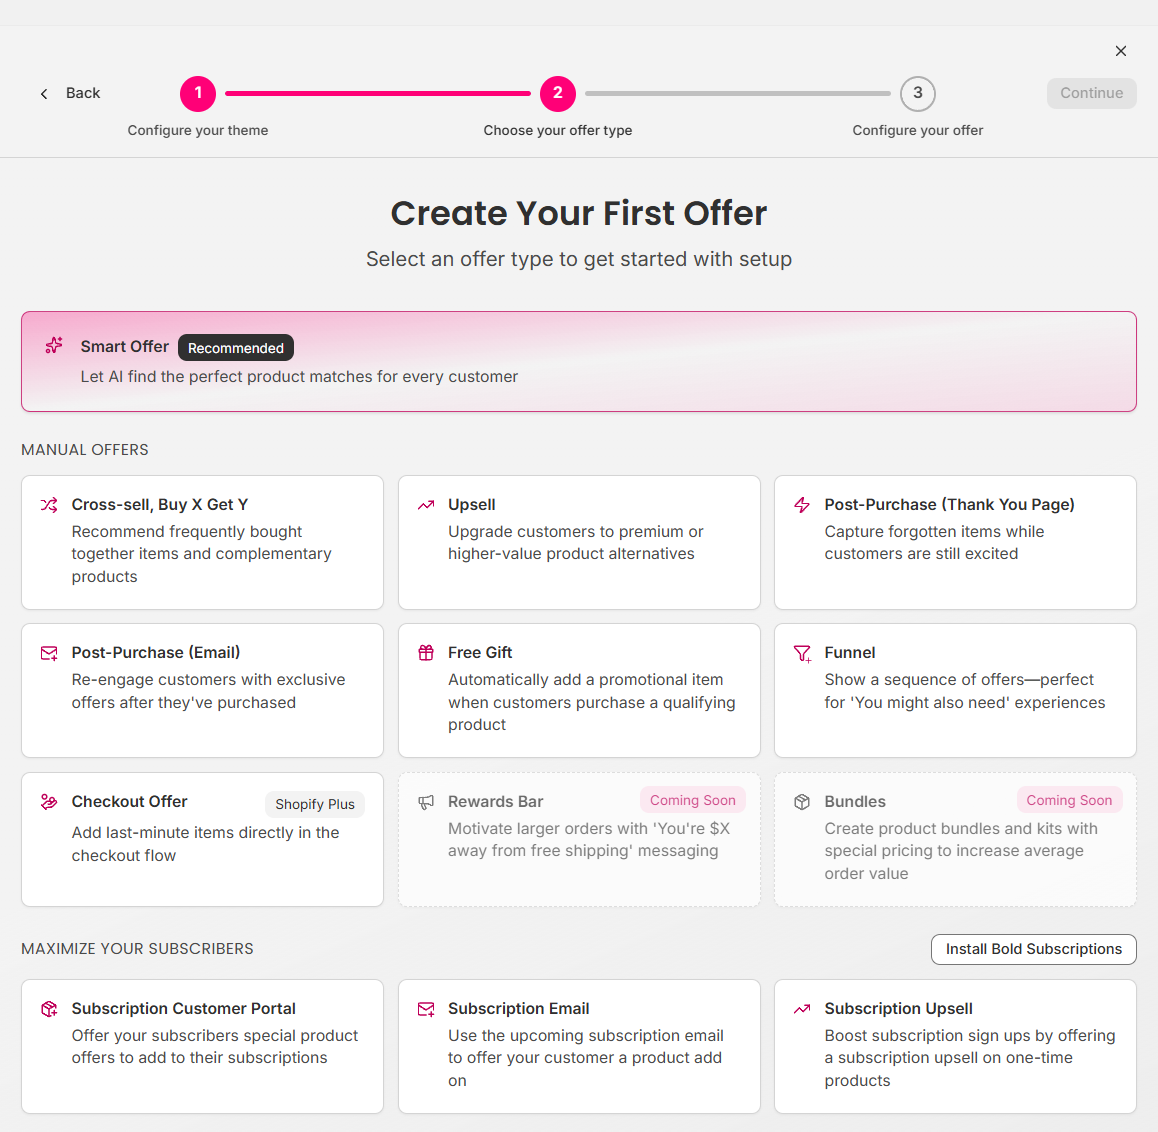The height and width of the screenshot is (1132, 1158).
Task: Select Post-Purchase (Email) title
Action: coord(156,653)
